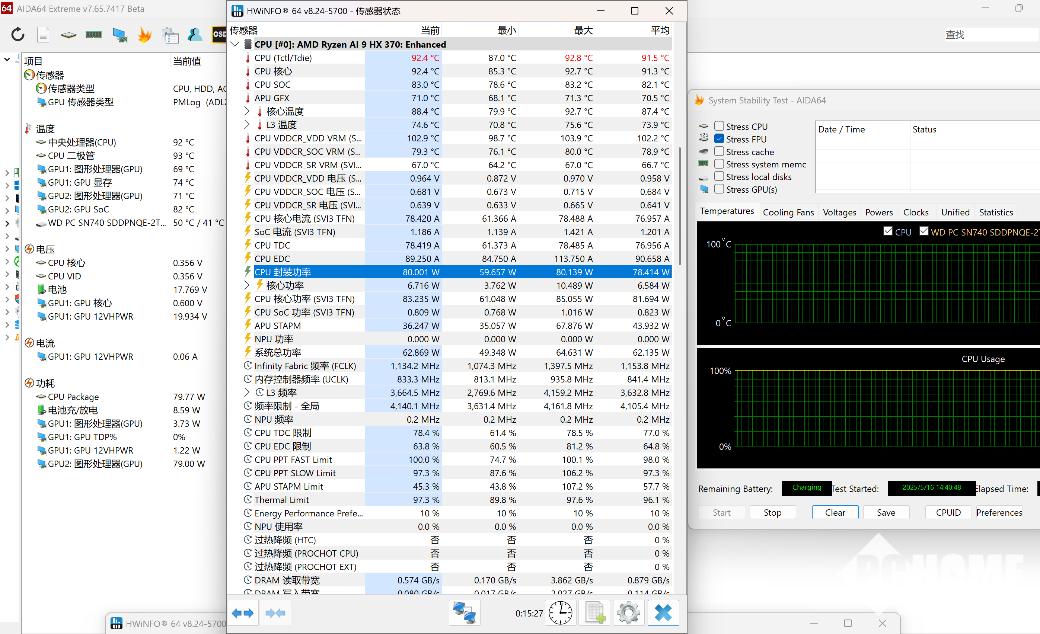Open HWiNFO sensor settings gear icon
This screenshot has width=1040, height=634.
(x=628, y=613)
